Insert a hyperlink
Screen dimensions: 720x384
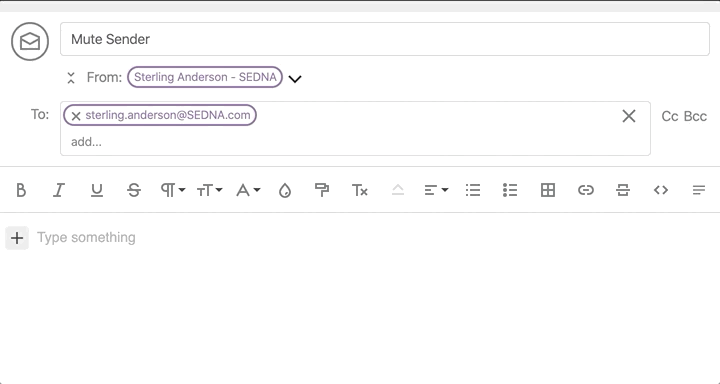pos(585,190)
